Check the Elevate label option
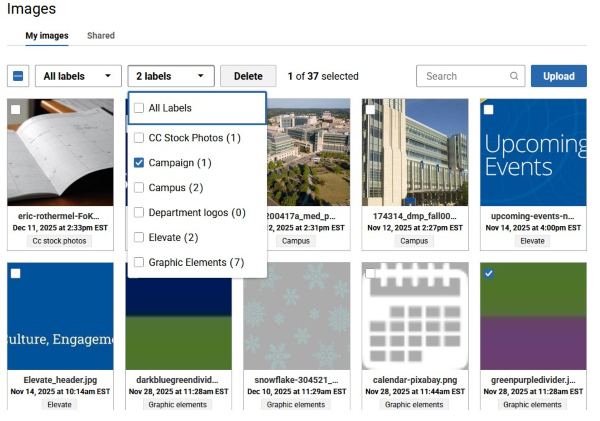Screen dimensions: 600x421 click(139, 237)
